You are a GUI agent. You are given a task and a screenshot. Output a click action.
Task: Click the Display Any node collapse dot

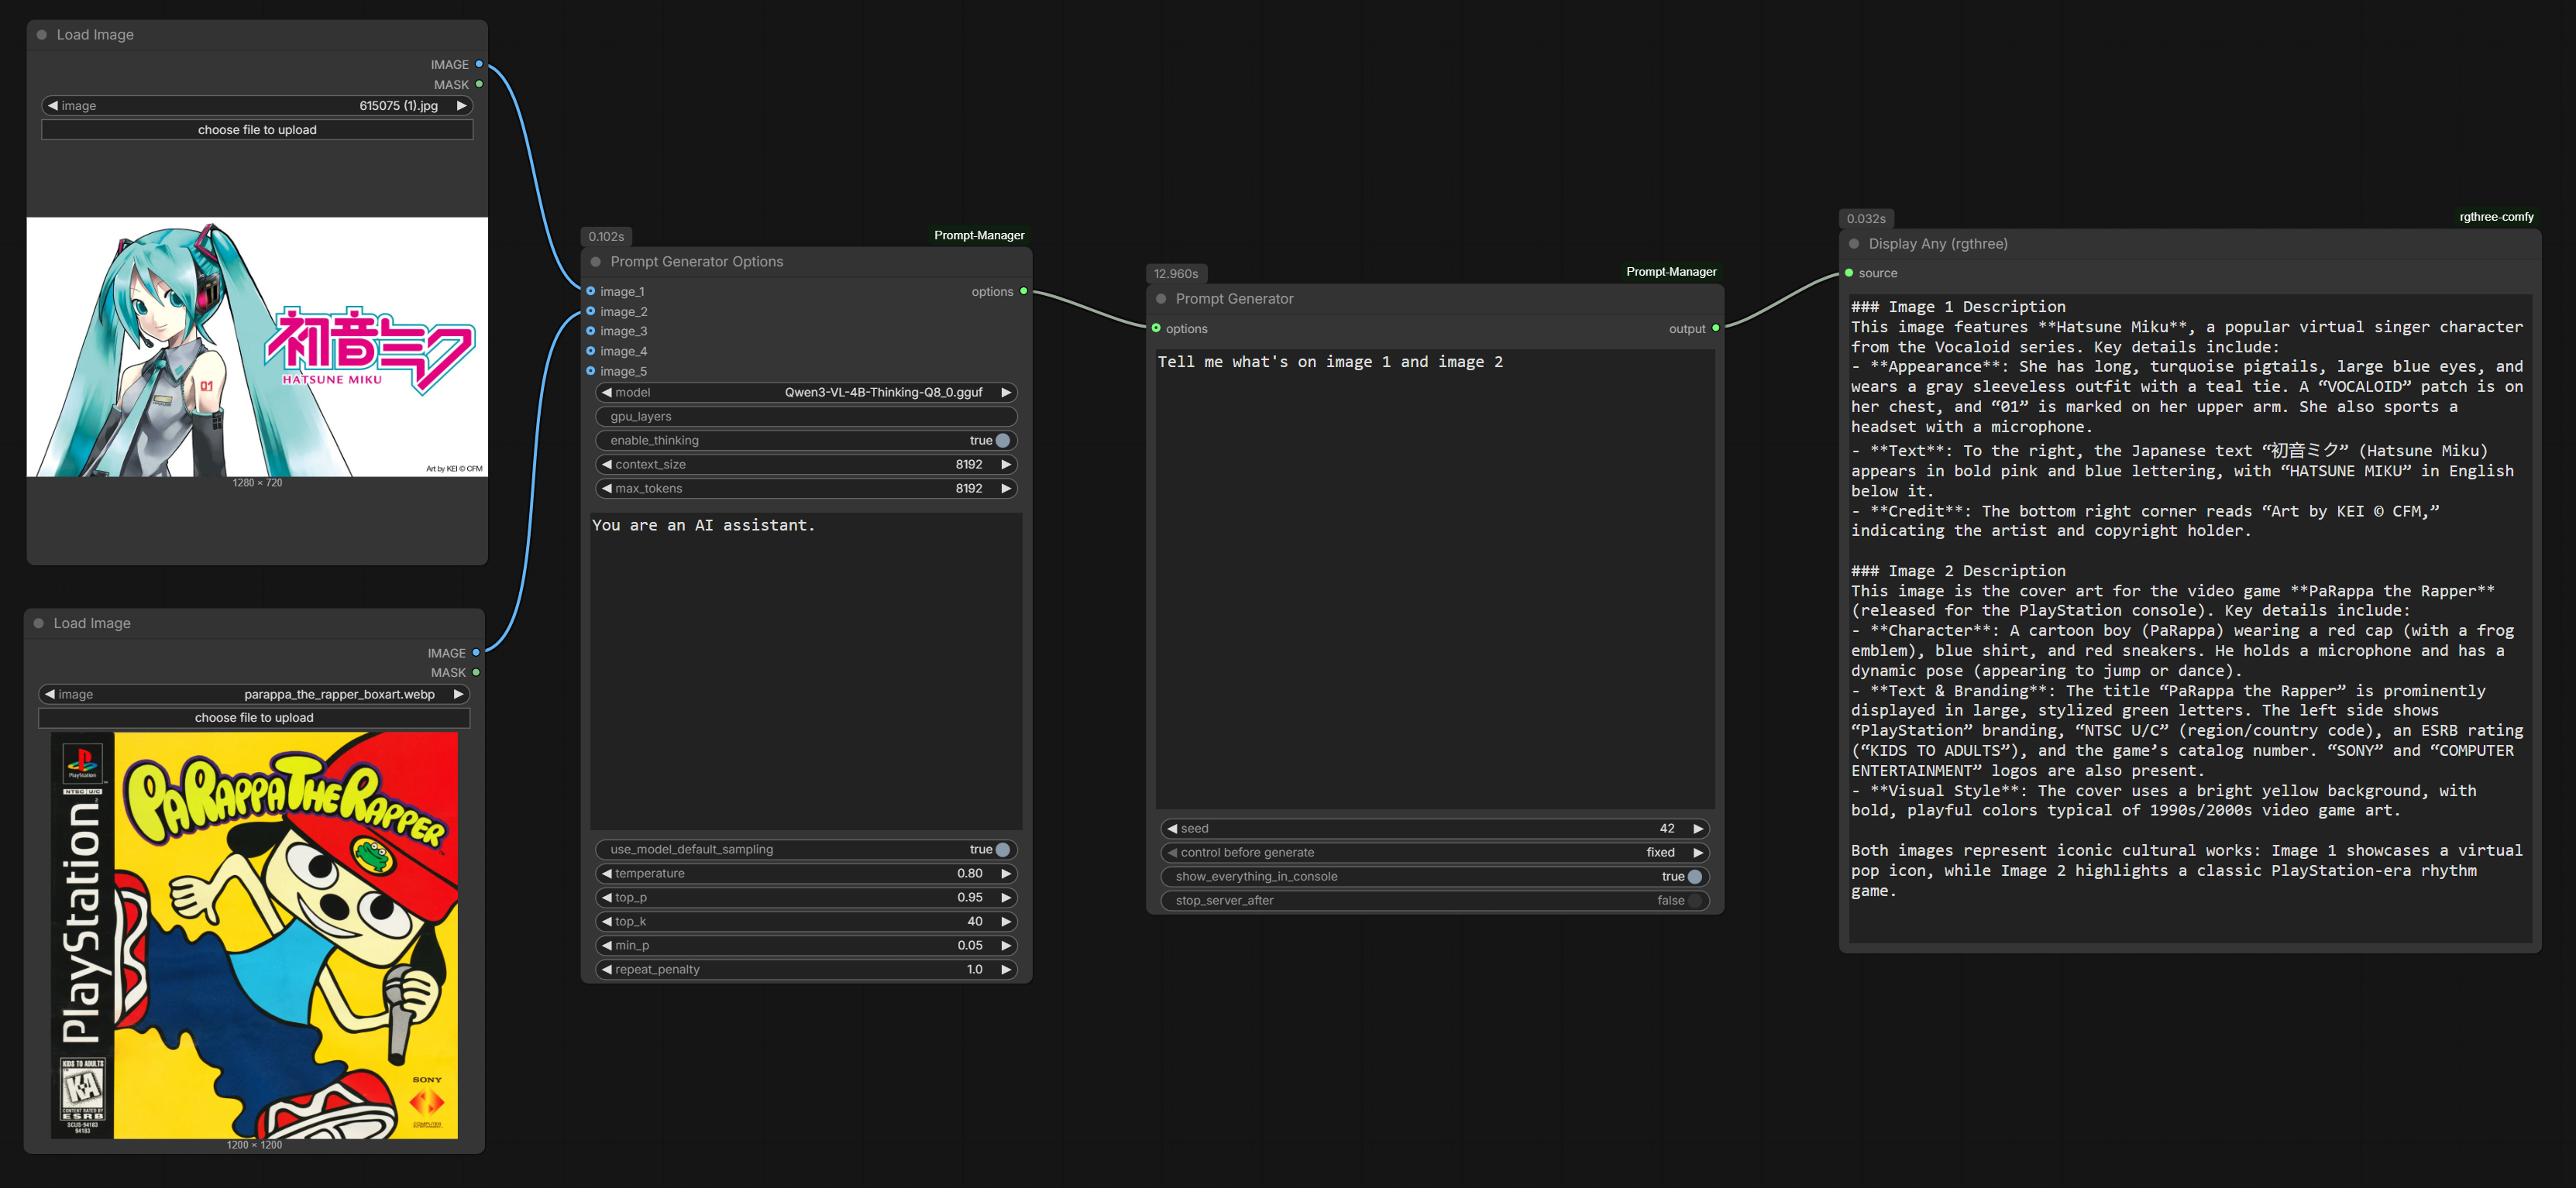(1854, 244)
